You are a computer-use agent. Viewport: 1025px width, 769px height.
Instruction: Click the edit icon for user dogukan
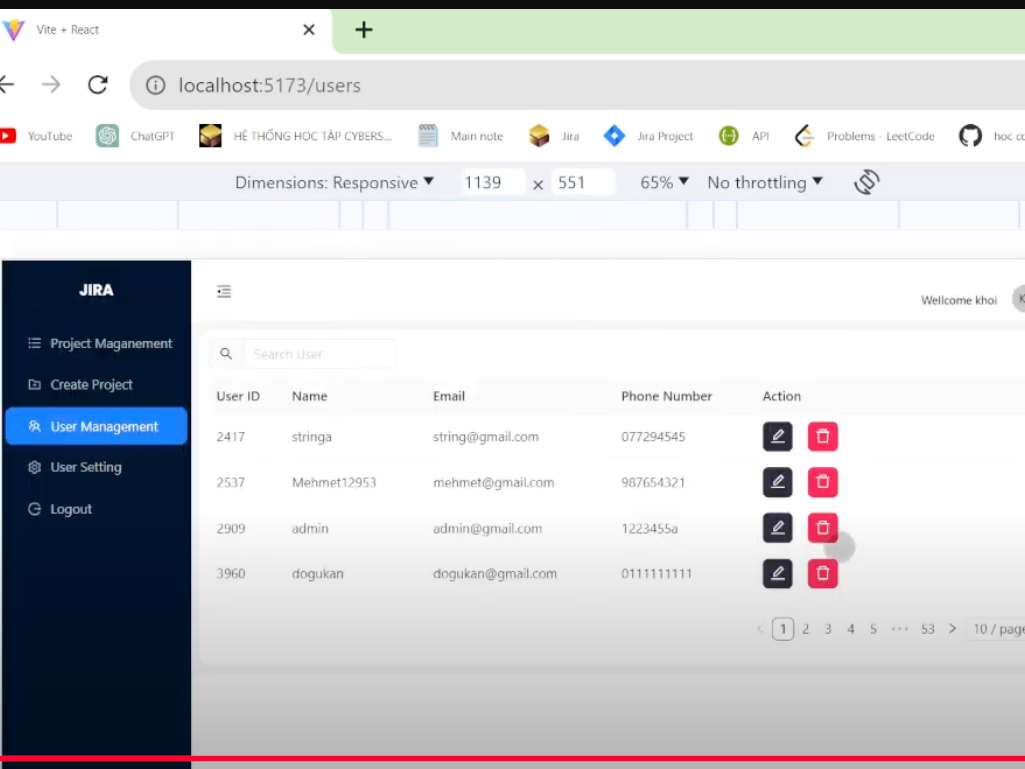pos(777,573)
